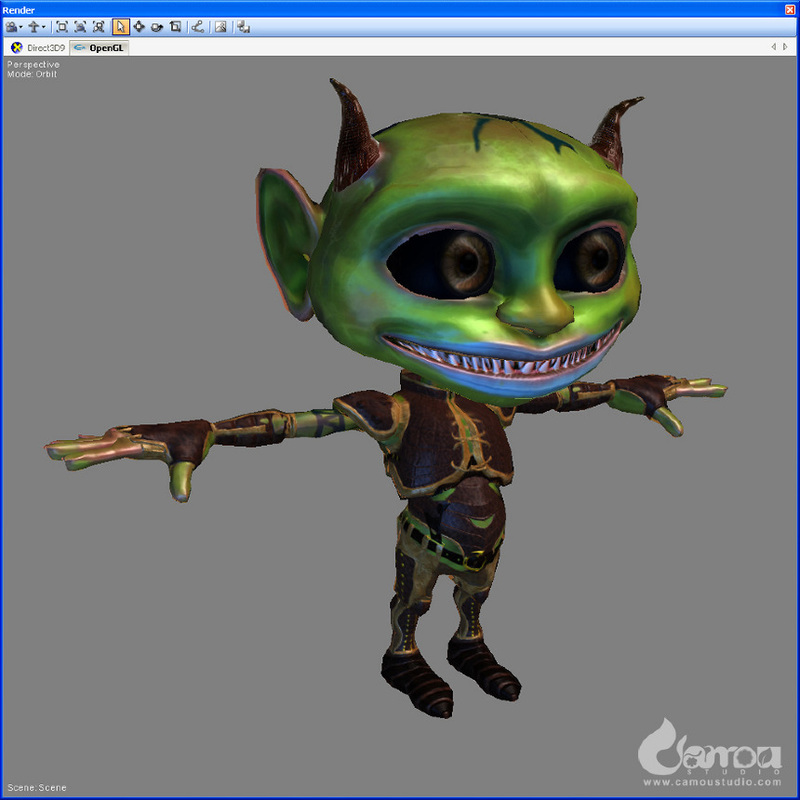Image resolution: width=800 pixels, height=800 pixels.
Task: Click the 'Scene:Scene' viewport label
Action: click(x=37, y=787)
